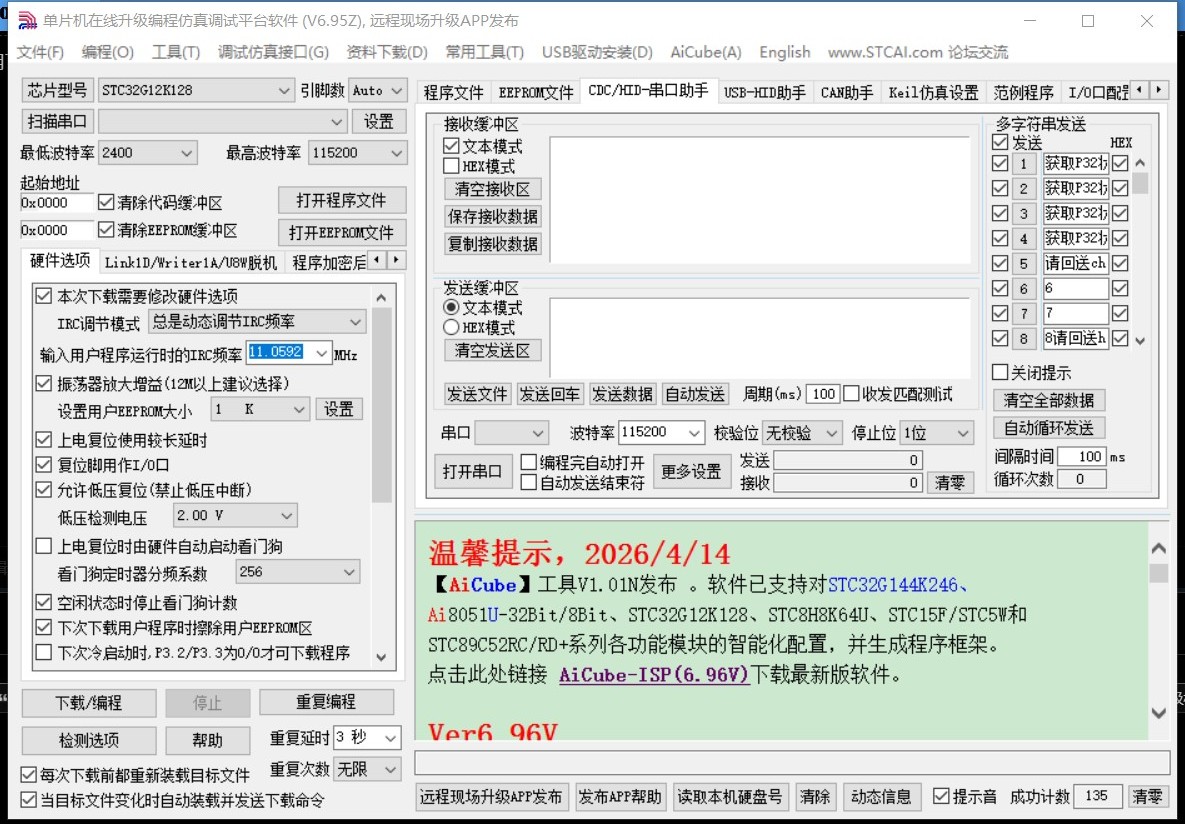Click 远程现场升级APP发布 button
Image resolution: width=1185 pixels, height=824 pixels.
(x=491, y=796)
